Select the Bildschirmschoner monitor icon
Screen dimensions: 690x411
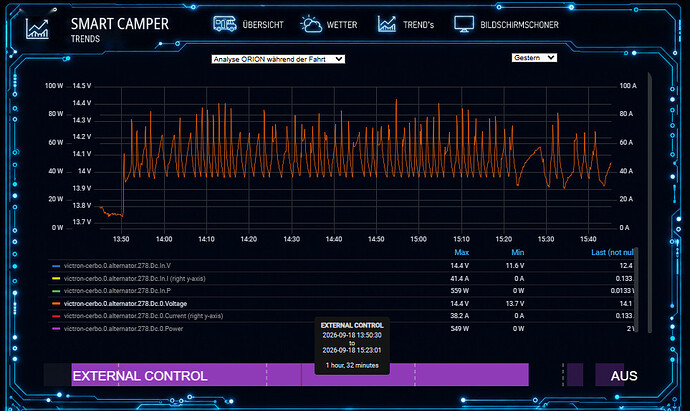pyautogui.click(x=464, y=24)
